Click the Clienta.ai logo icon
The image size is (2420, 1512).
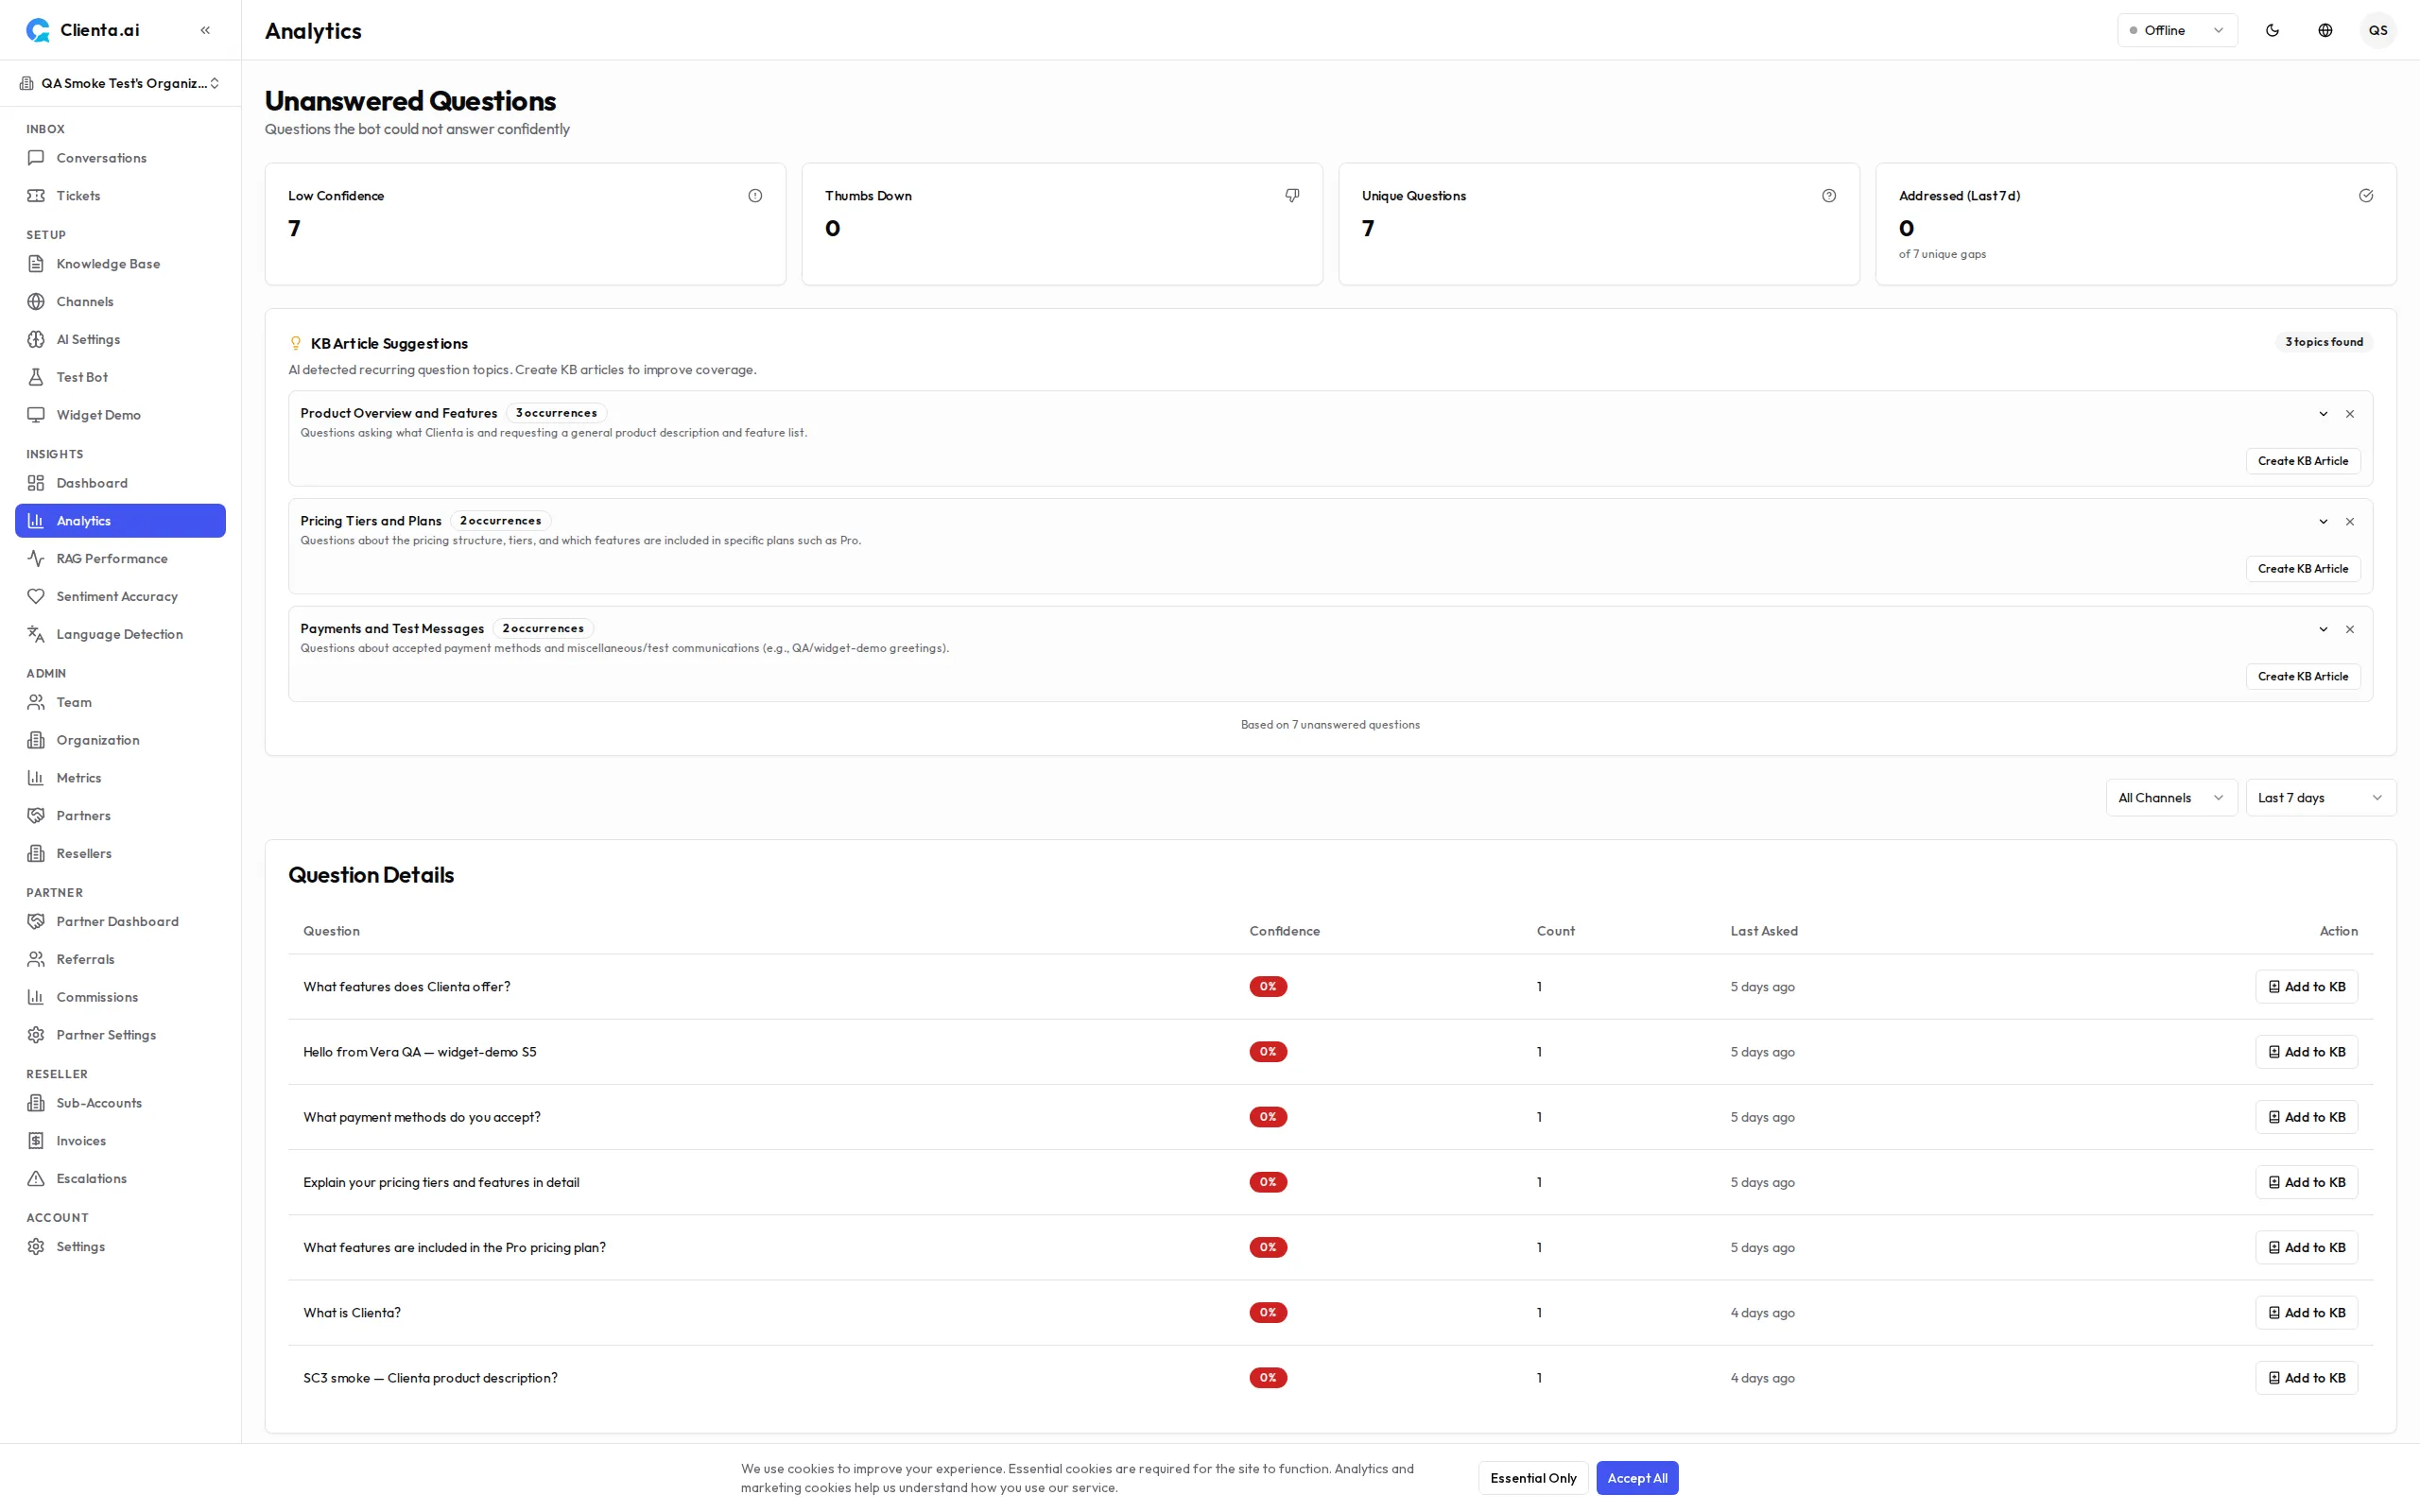(x=38, y=30)
